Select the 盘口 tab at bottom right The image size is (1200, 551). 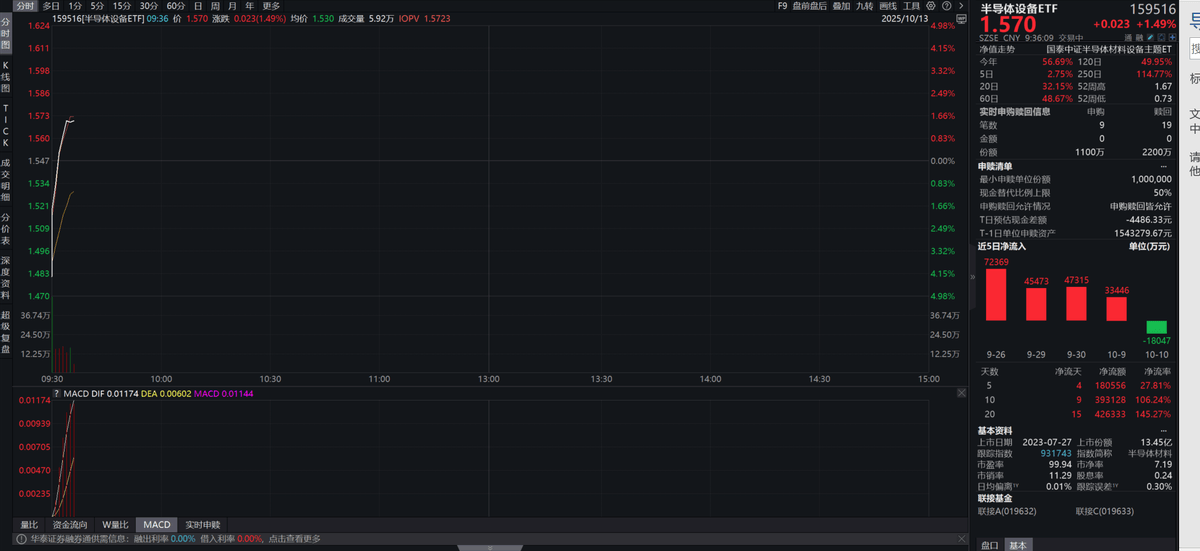tap(989, 545)
